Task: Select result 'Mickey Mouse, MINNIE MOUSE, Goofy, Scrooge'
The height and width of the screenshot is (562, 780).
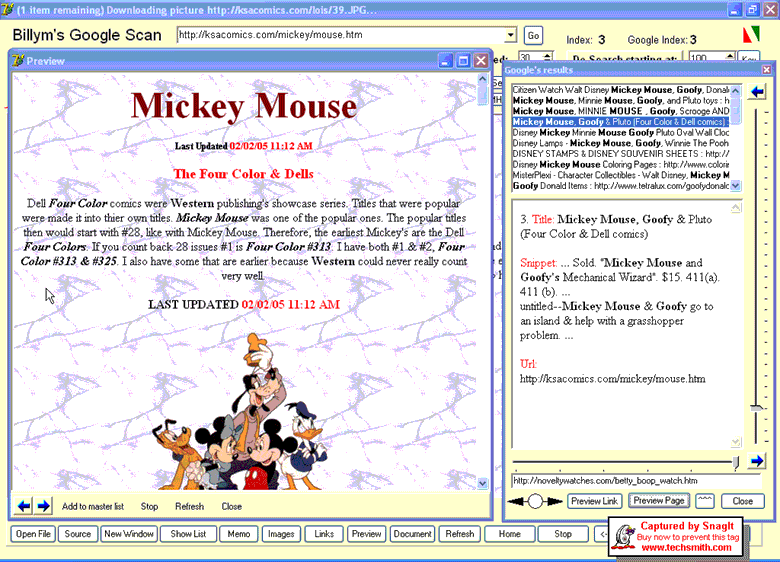Action: 621,111
